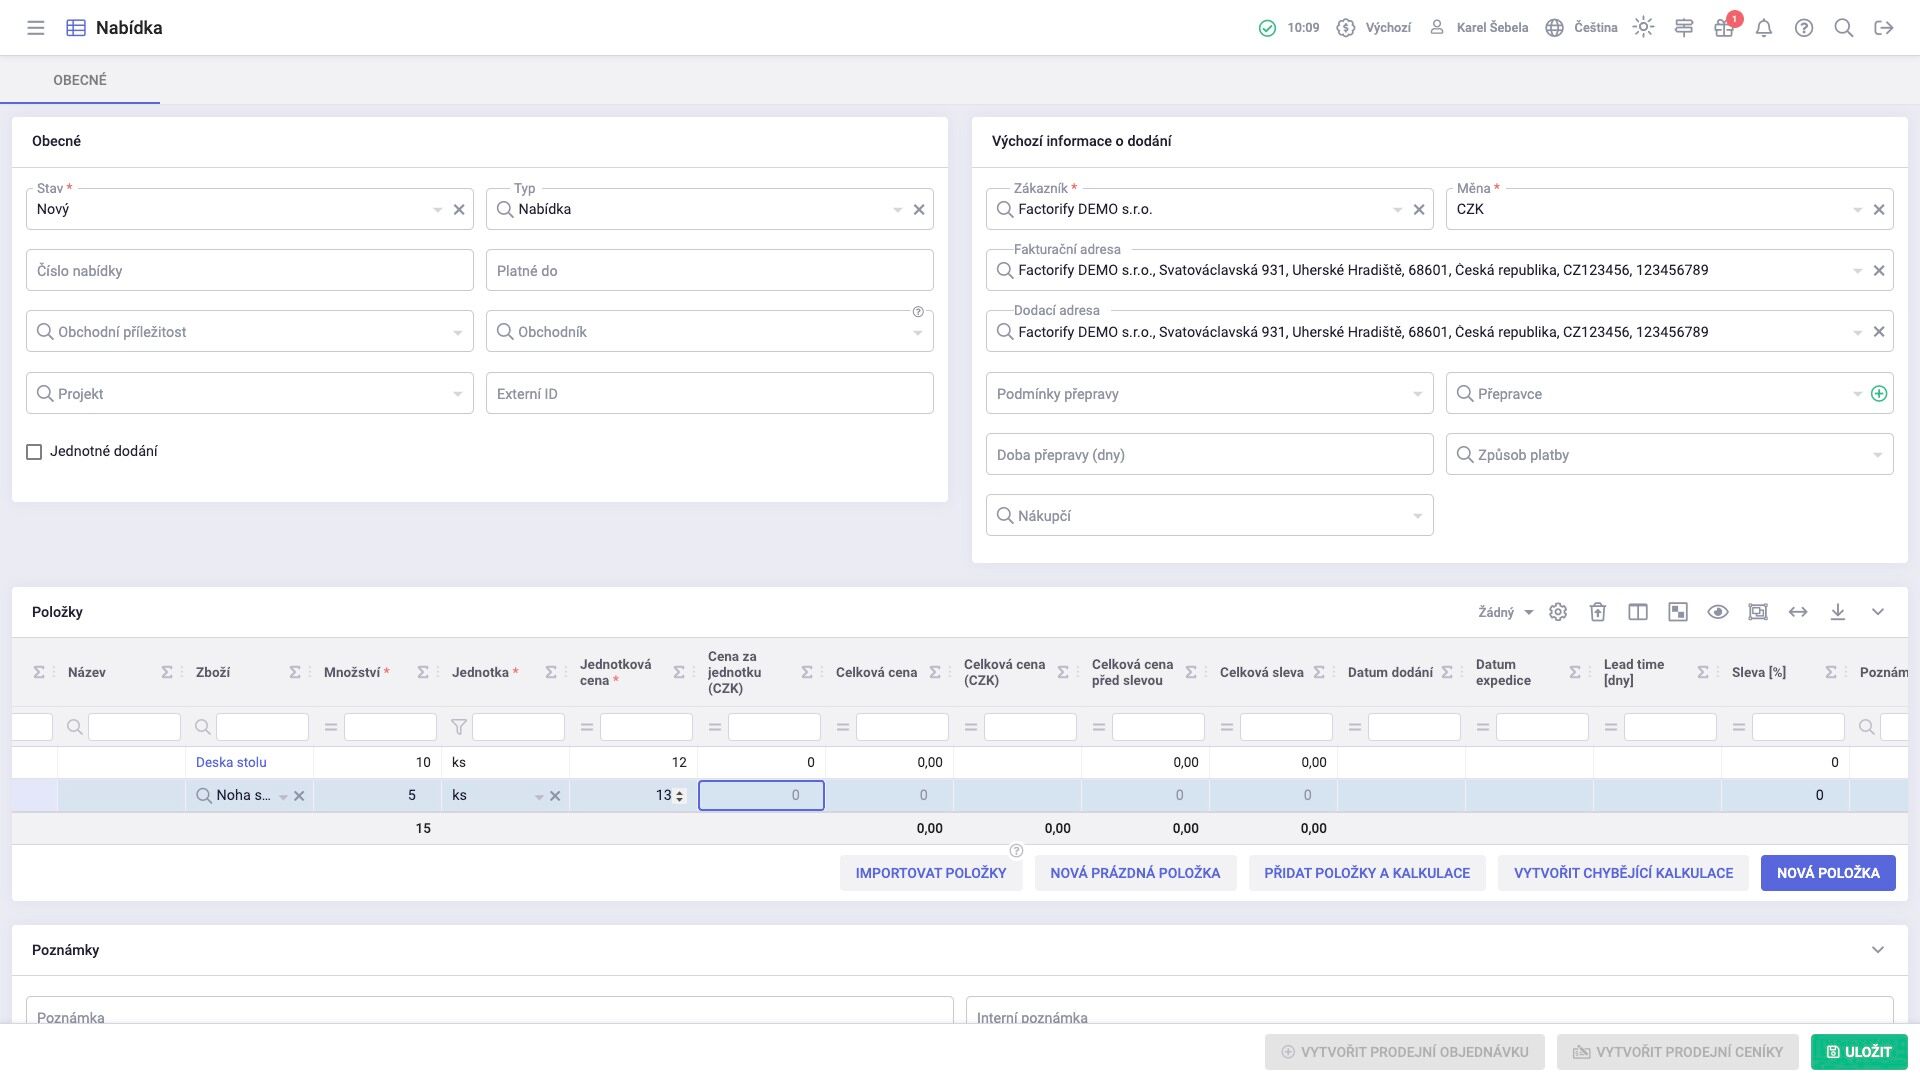Click the Číslo nabídky input field
This screenshot has height=1080, width=1920.
pyautogui.click(x=250, y=271)
